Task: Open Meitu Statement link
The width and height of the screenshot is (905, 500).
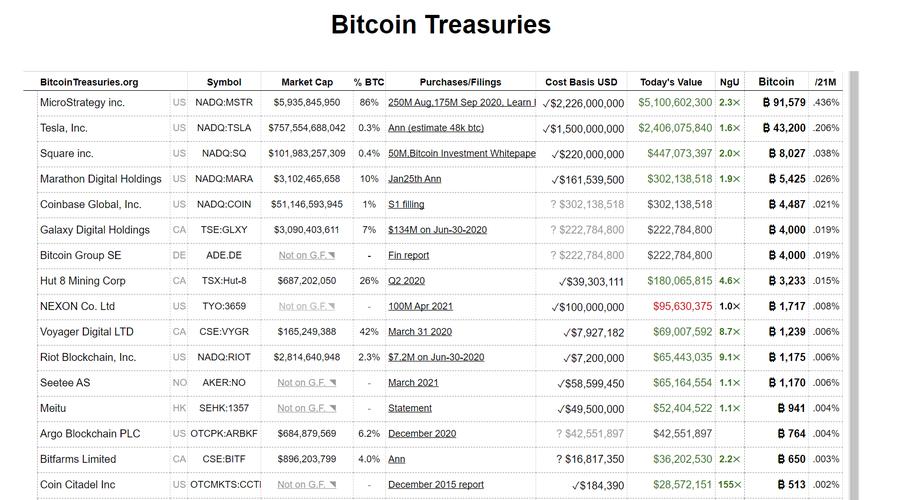Action: (x=410, y=408)
